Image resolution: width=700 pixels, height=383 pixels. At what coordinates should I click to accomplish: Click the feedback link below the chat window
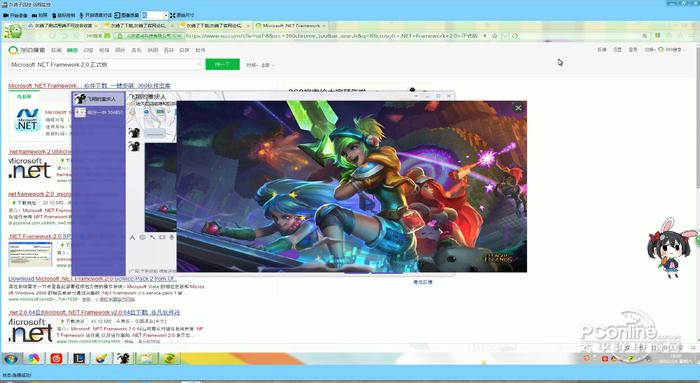tap(422, 282)
